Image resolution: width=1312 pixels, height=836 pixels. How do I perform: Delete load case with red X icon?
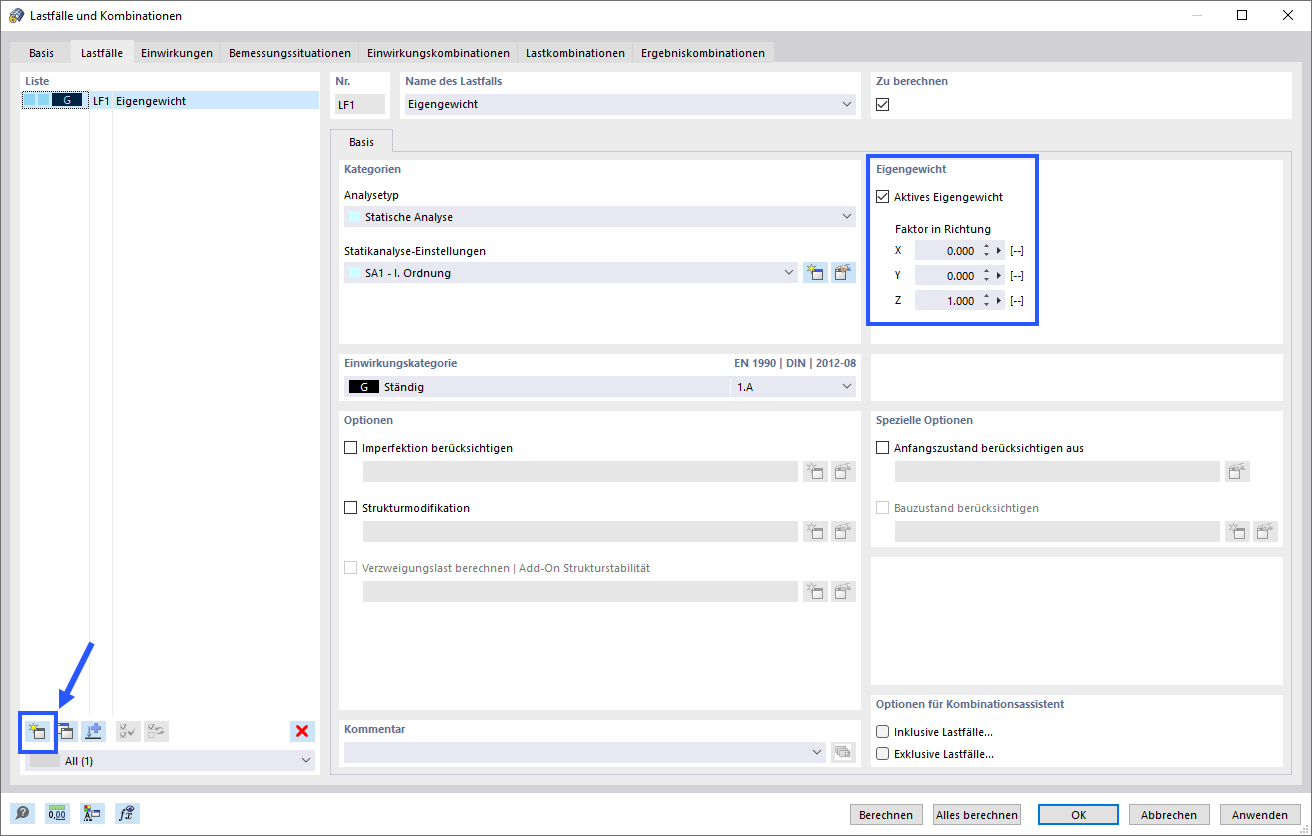click(302, 731)
